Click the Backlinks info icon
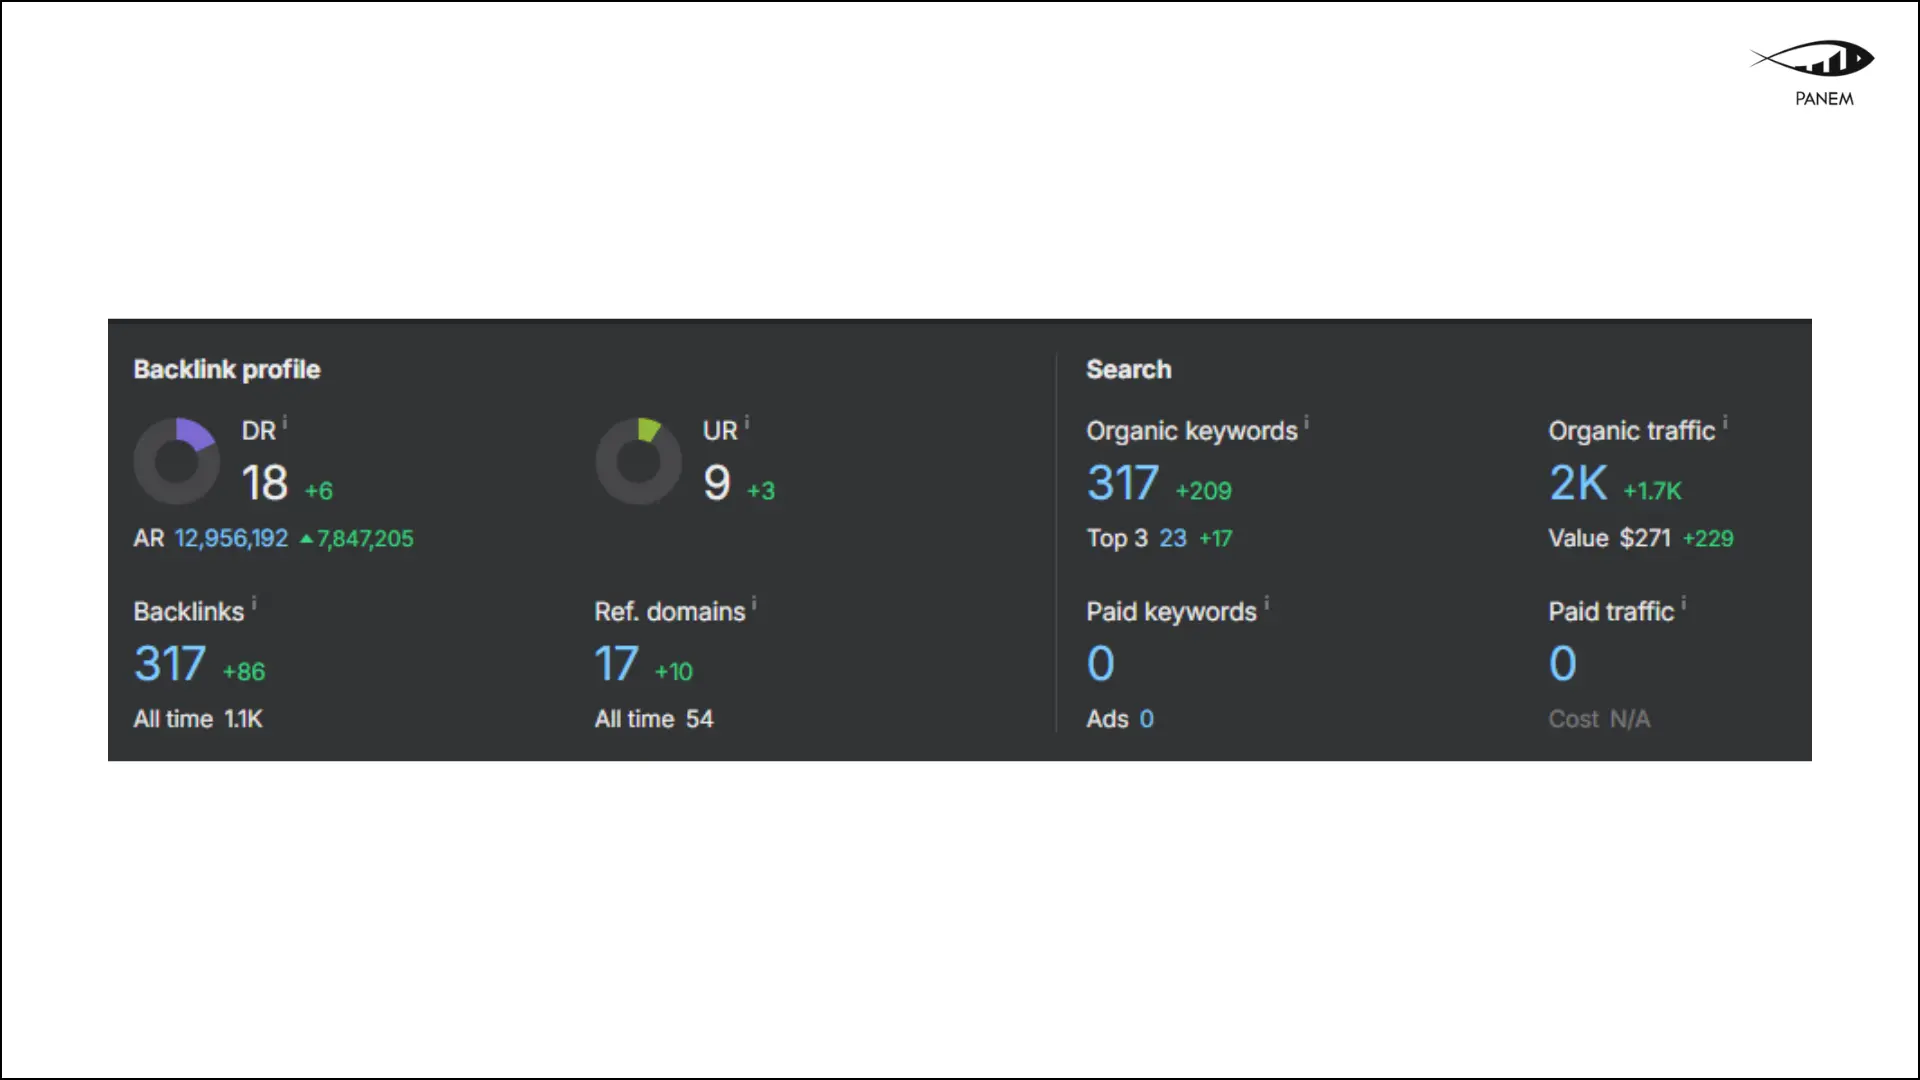Viewport: 1920px width, 1080px height. click(254, 603)
